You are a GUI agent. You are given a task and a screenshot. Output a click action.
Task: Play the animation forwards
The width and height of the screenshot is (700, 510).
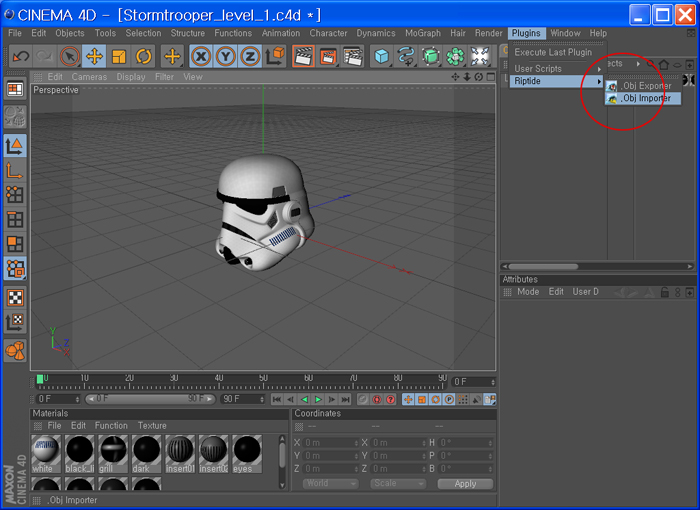[x=318, y=399]
